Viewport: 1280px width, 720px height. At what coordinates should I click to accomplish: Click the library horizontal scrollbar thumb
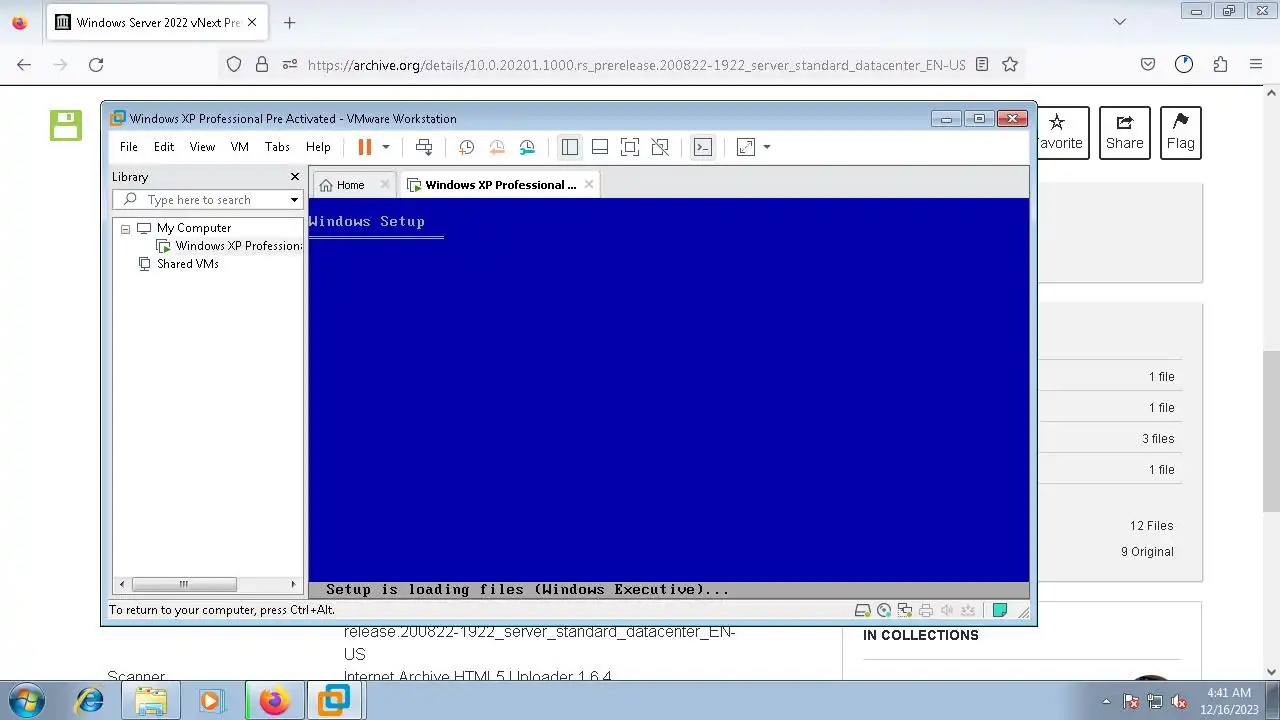pyautogui.click(x=184, y=584)
